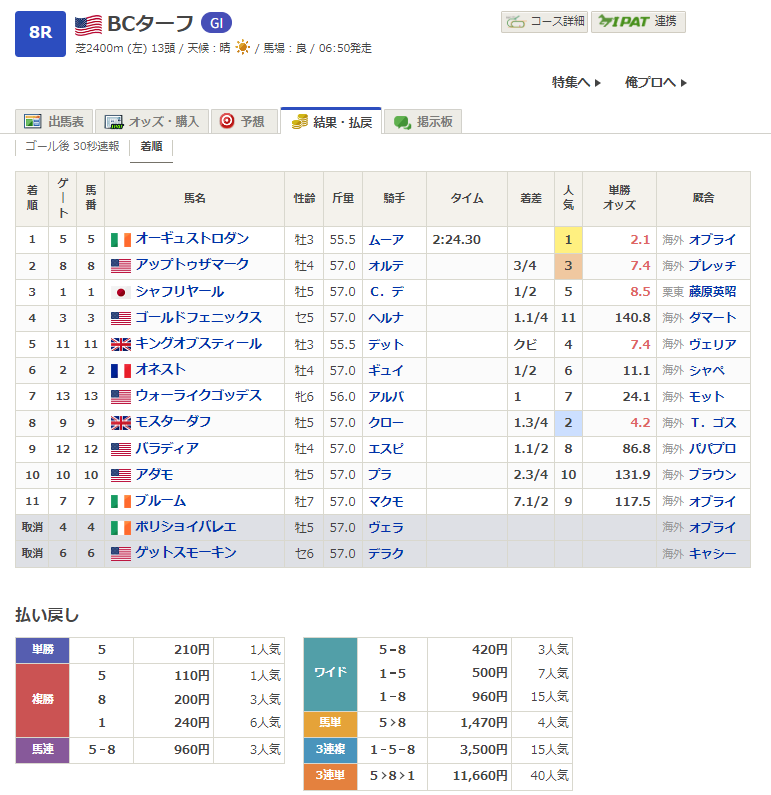Viewport: 771px width, 795px height.
Task: Expand the 俺プロへ arrow link
Action: point(656,82)
